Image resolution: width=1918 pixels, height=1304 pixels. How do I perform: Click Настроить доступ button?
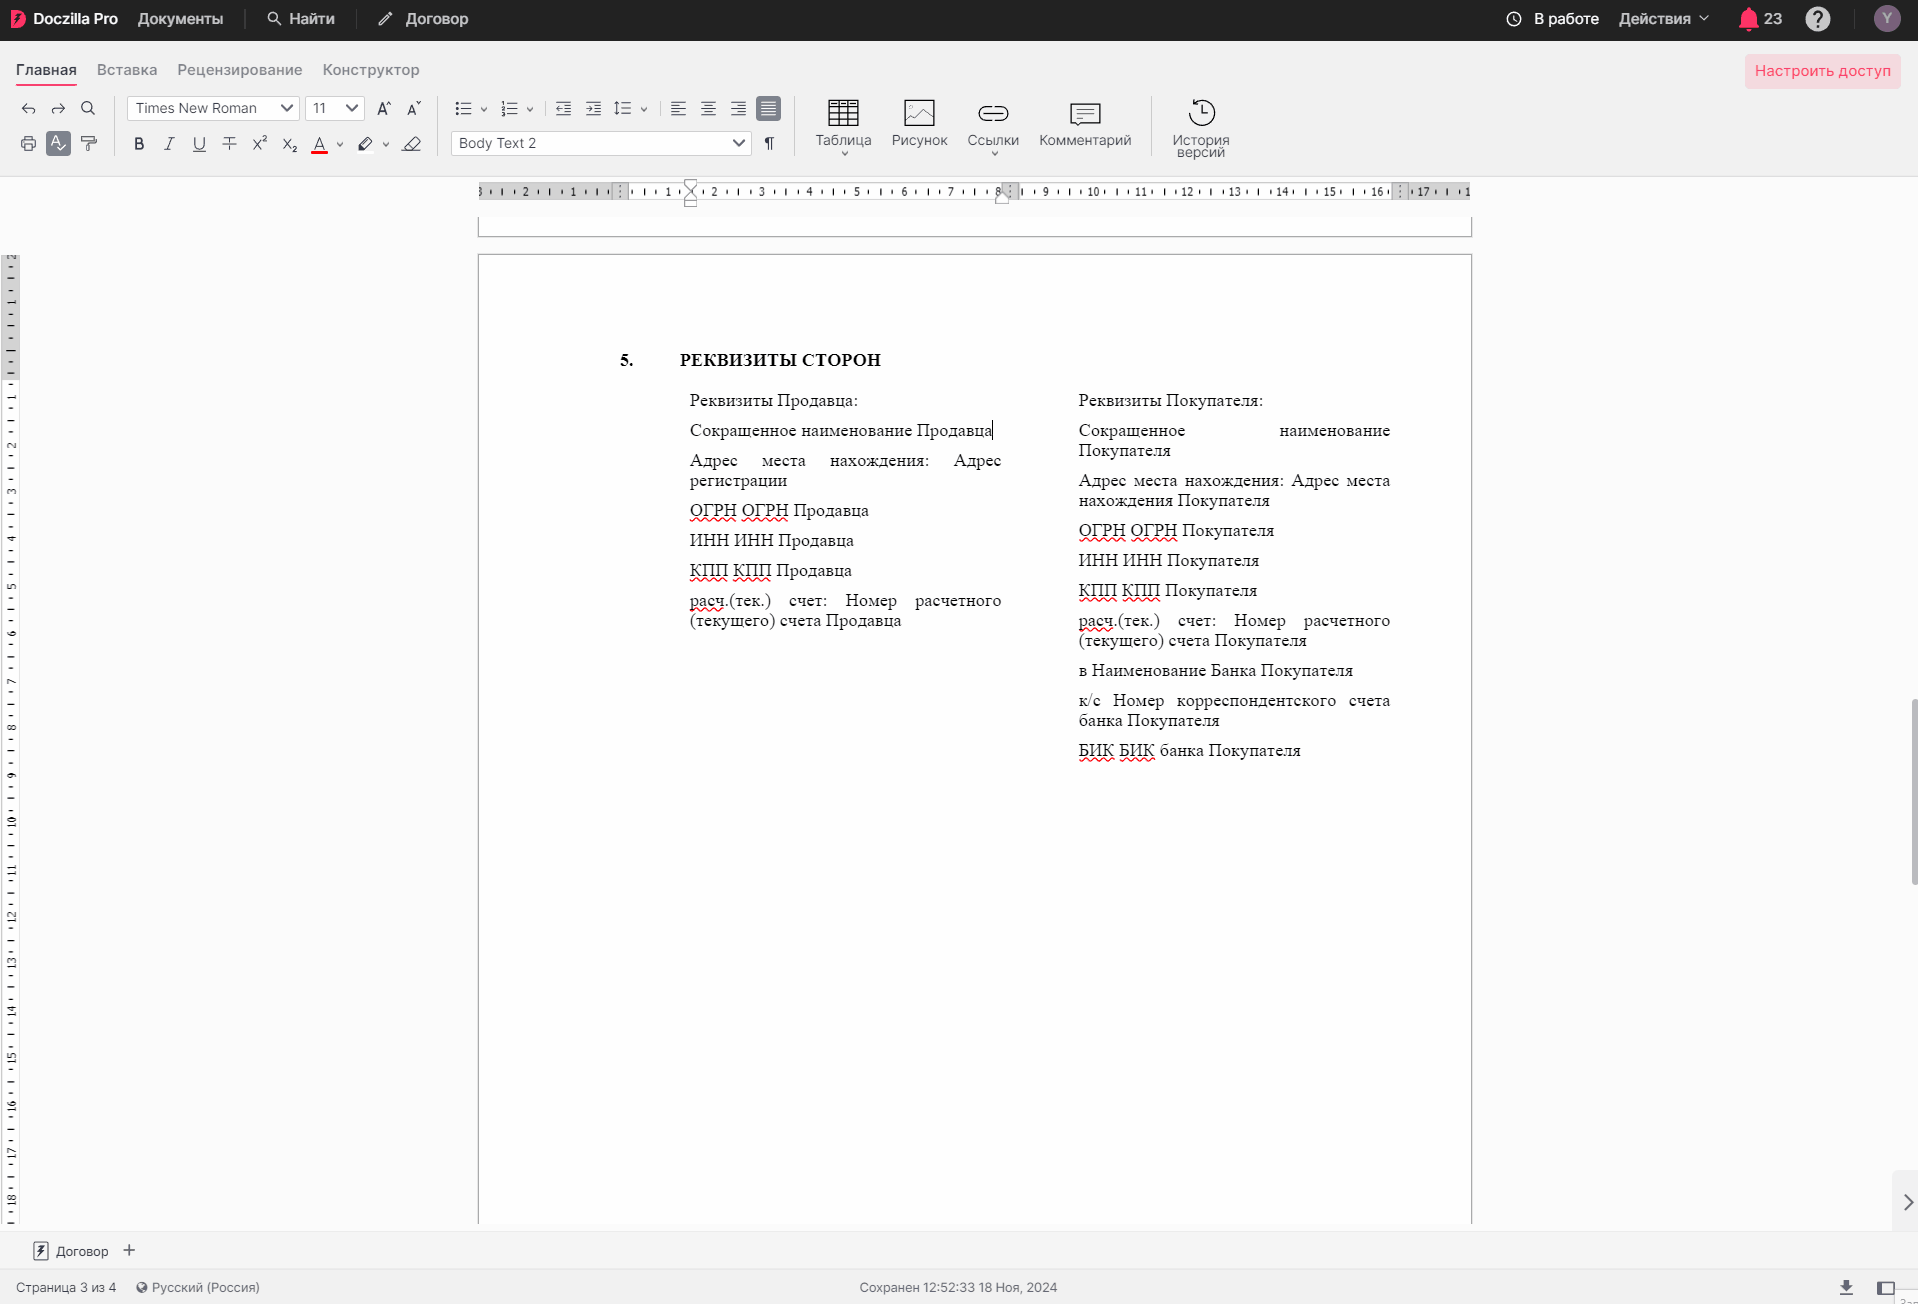[x=1822, y=71]
